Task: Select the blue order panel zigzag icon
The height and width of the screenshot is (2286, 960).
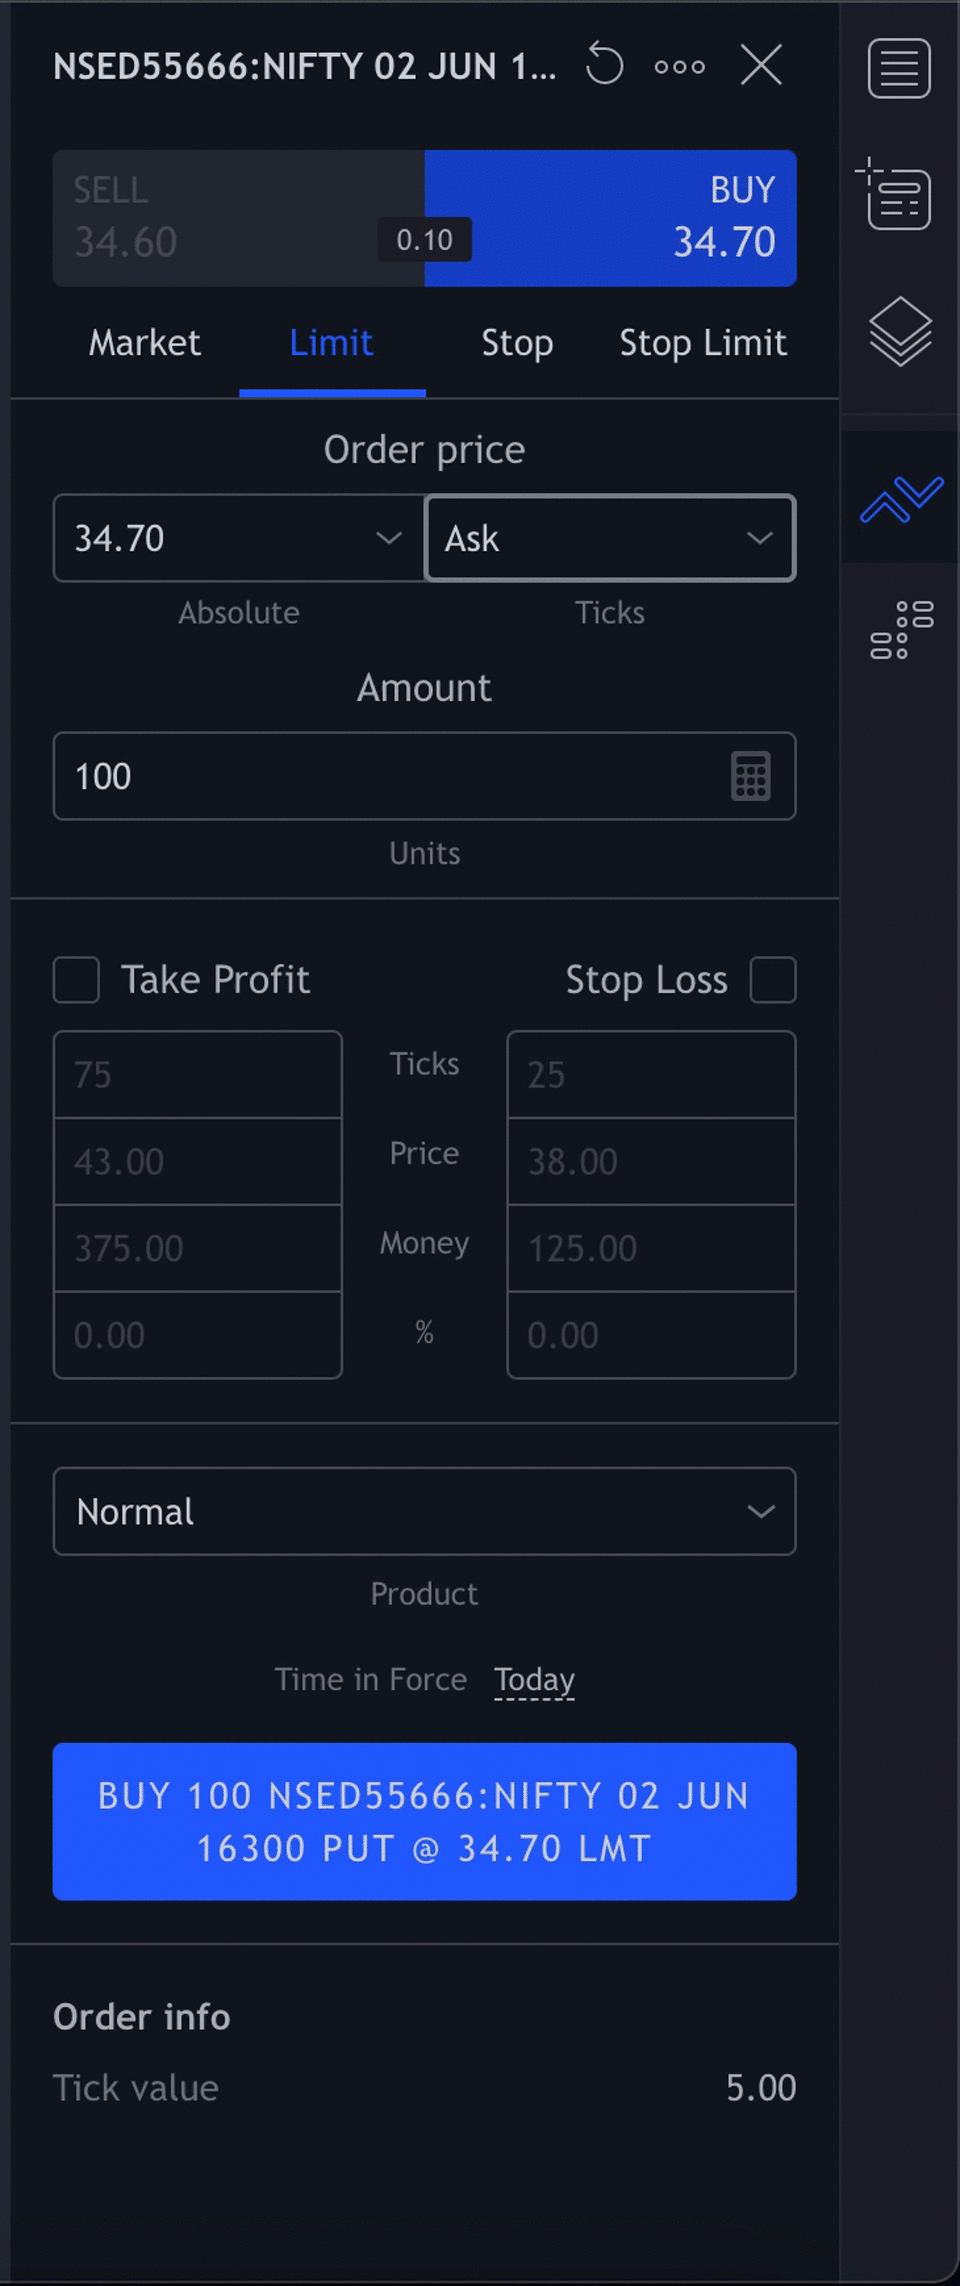Action: [x=901, y=498]
